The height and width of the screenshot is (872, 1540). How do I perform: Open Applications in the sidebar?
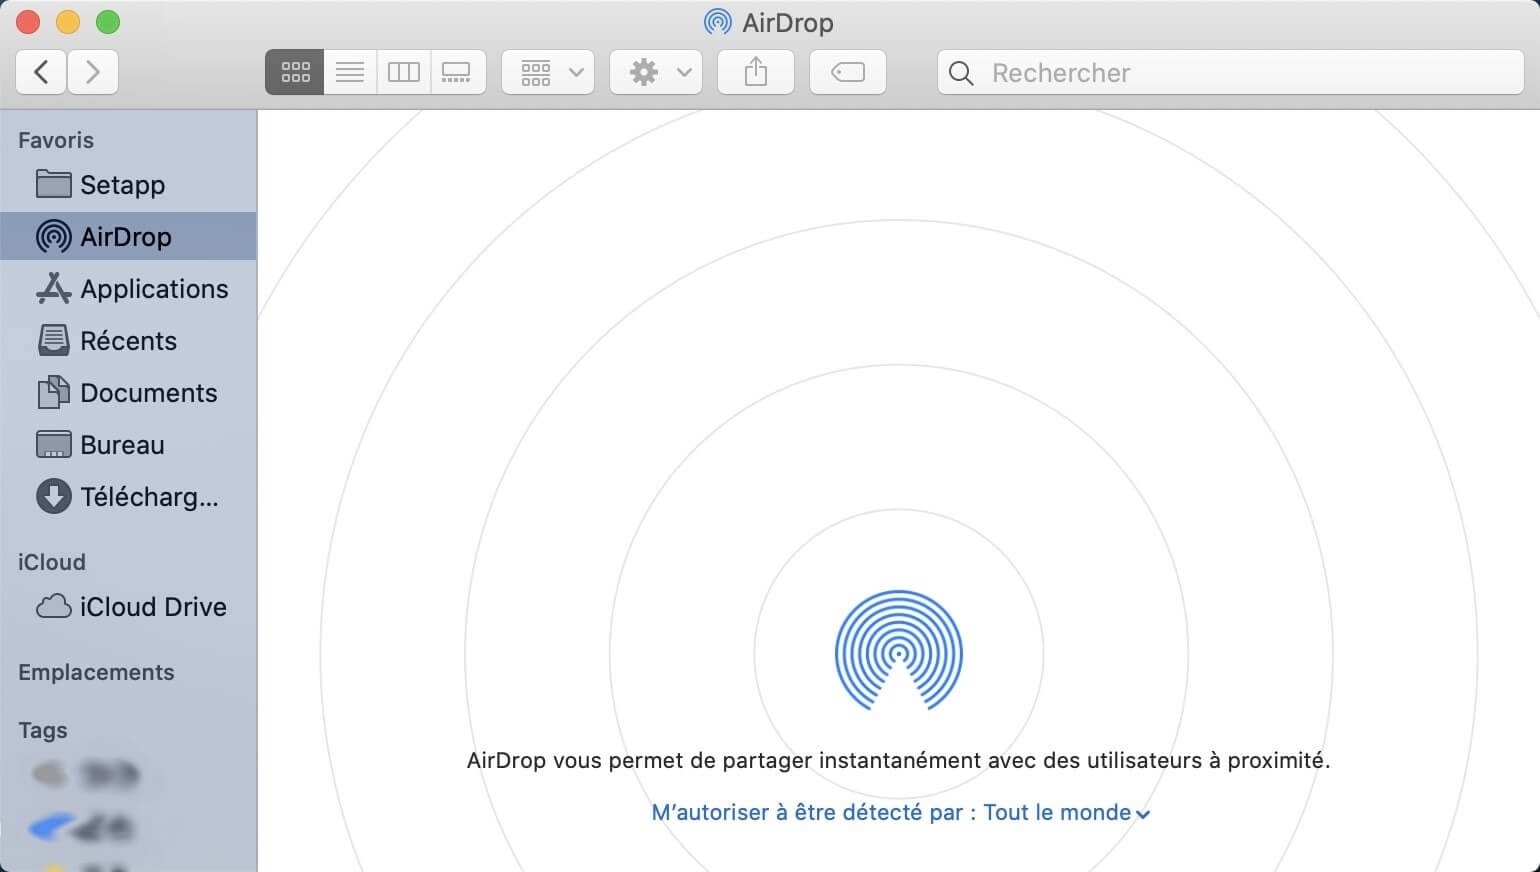128,289
